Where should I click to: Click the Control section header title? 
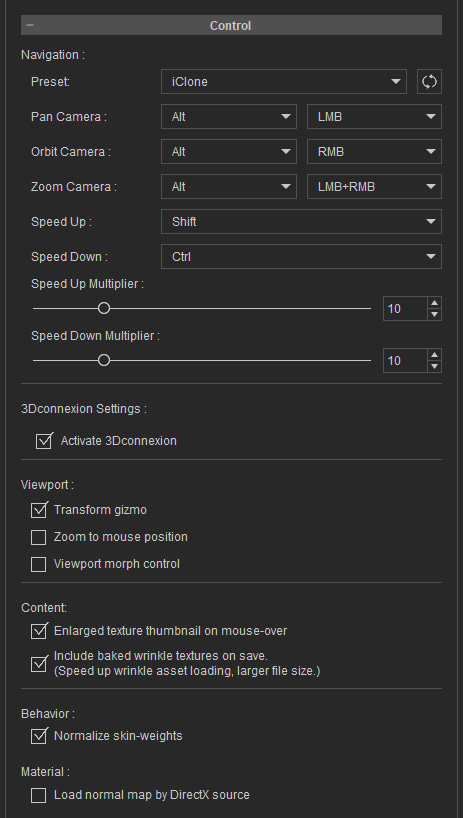click(x=230, y=26)
